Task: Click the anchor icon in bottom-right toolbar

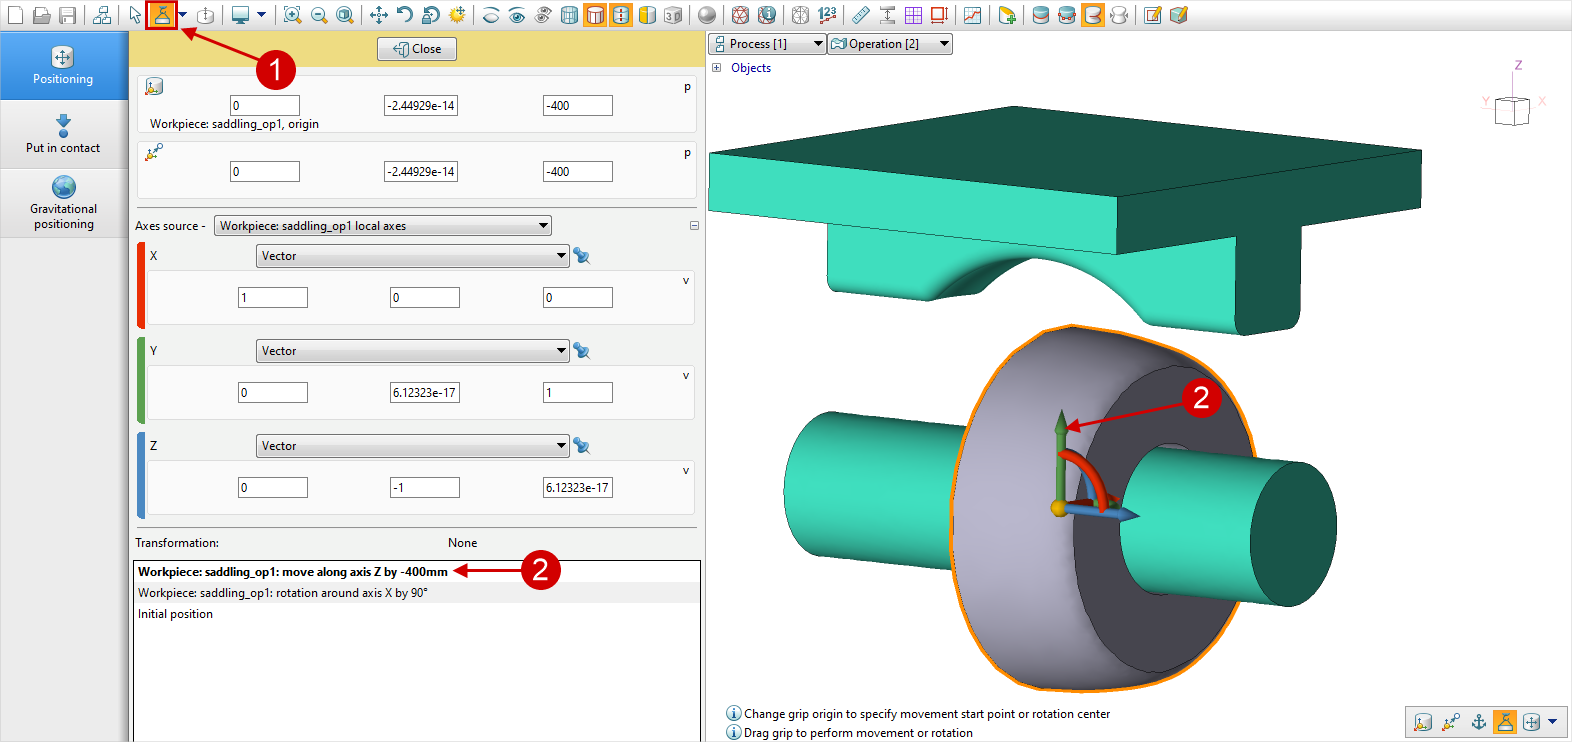Action: click(1479, 722)
